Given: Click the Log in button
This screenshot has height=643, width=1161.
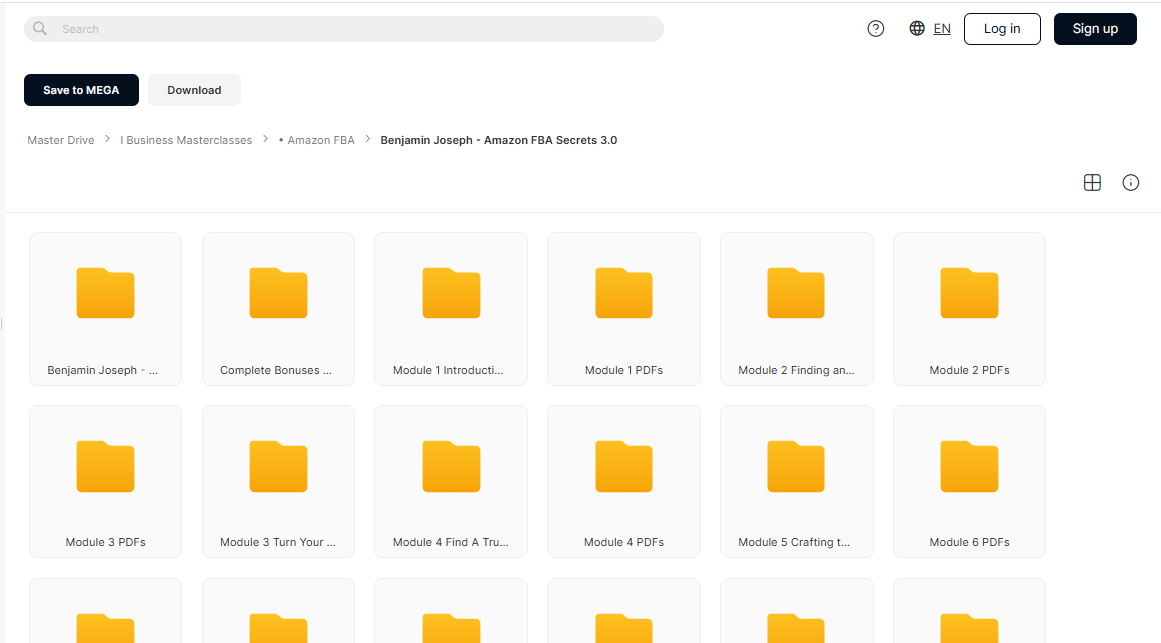Looking at the screenshot, I should (x=1002, y=29).
